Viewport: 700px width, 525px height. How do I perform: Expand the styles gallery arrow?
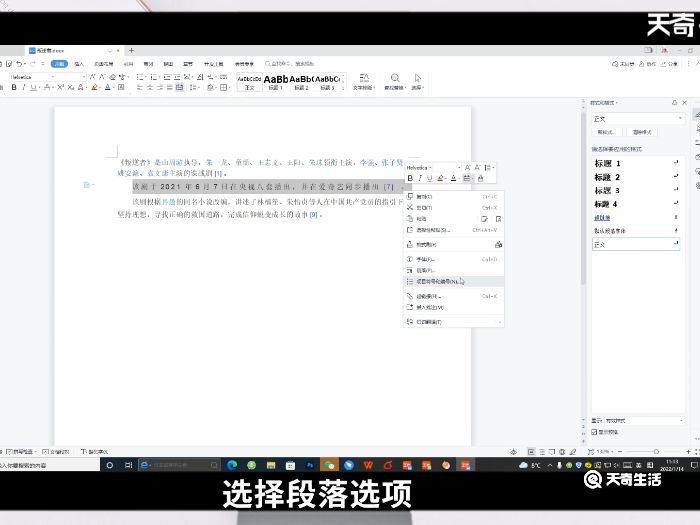343,88
